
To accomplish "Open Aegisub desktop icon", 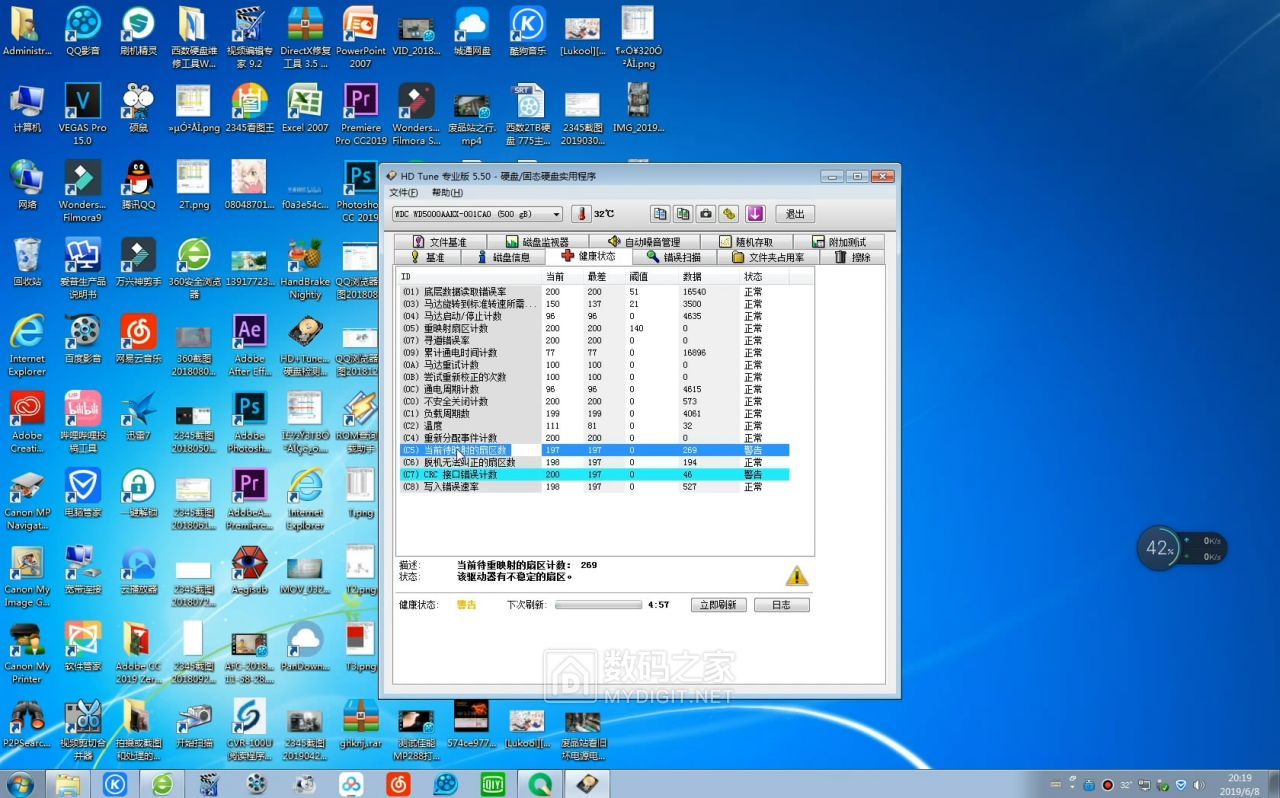I will 249,569.
